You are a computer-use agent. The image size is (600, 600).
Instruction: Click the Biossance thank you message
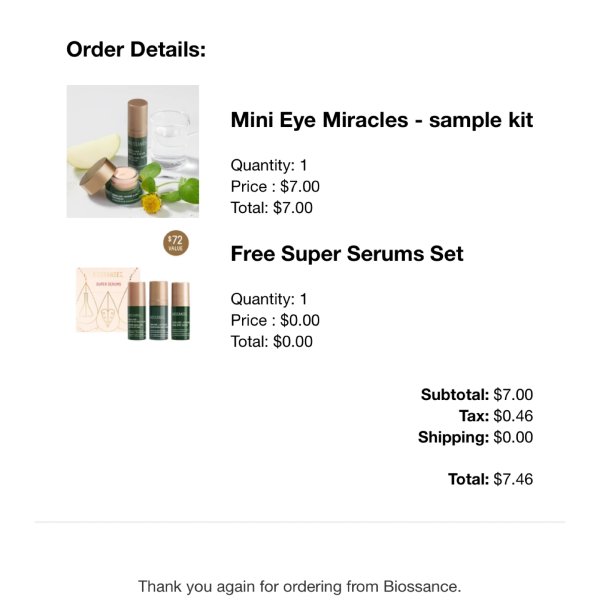[x=300, y=586]
